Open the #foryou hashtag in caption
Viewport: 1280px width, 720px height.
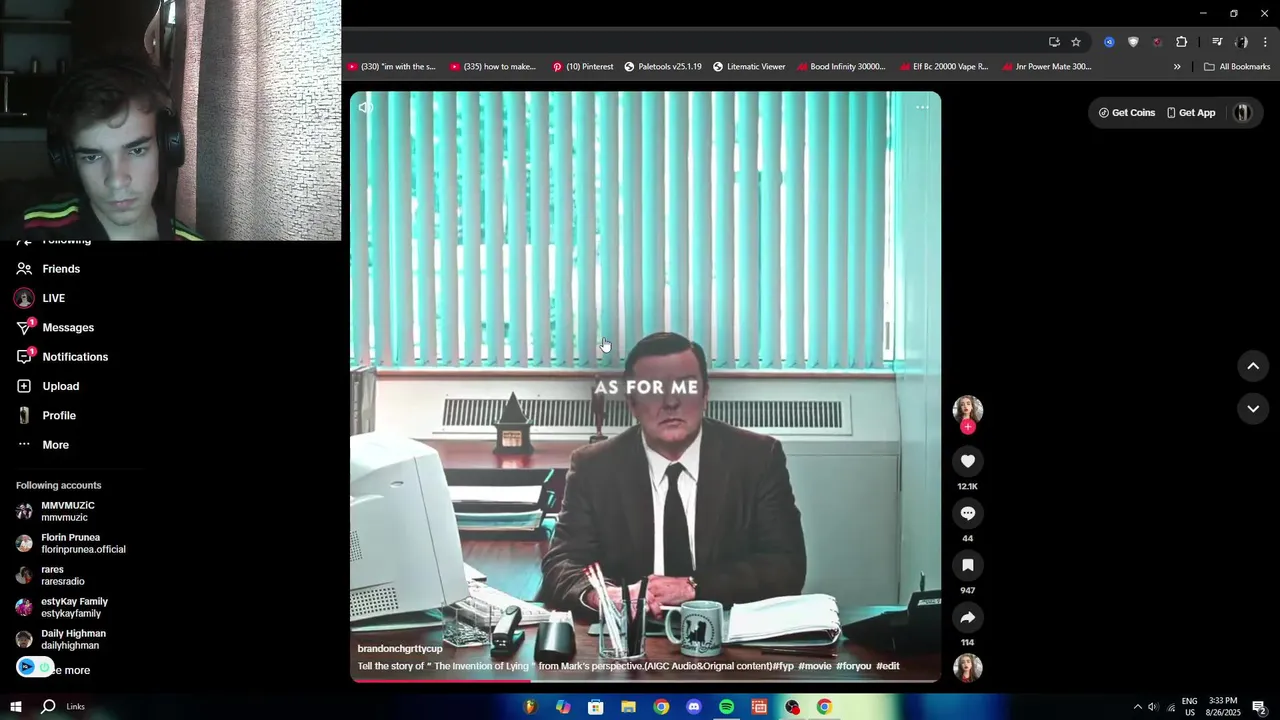tap(854, 666)
